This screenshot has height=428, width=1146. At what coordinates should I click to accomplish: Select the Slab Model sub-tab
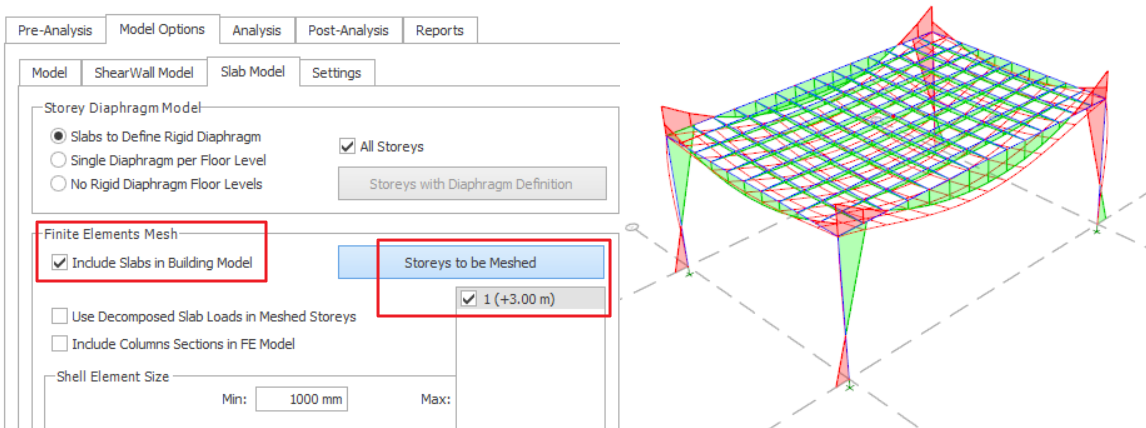click(x=253, y=72)
